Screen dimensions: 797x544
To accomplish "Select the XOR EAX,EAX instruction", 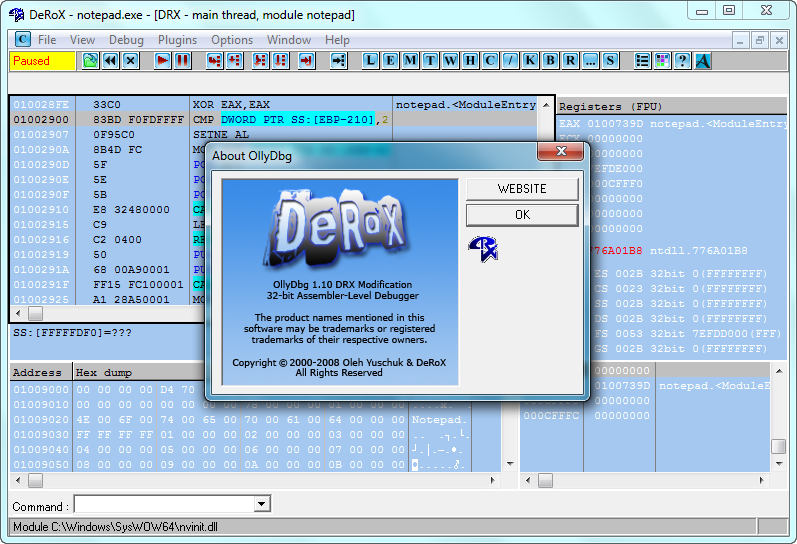I will point(231,105).
